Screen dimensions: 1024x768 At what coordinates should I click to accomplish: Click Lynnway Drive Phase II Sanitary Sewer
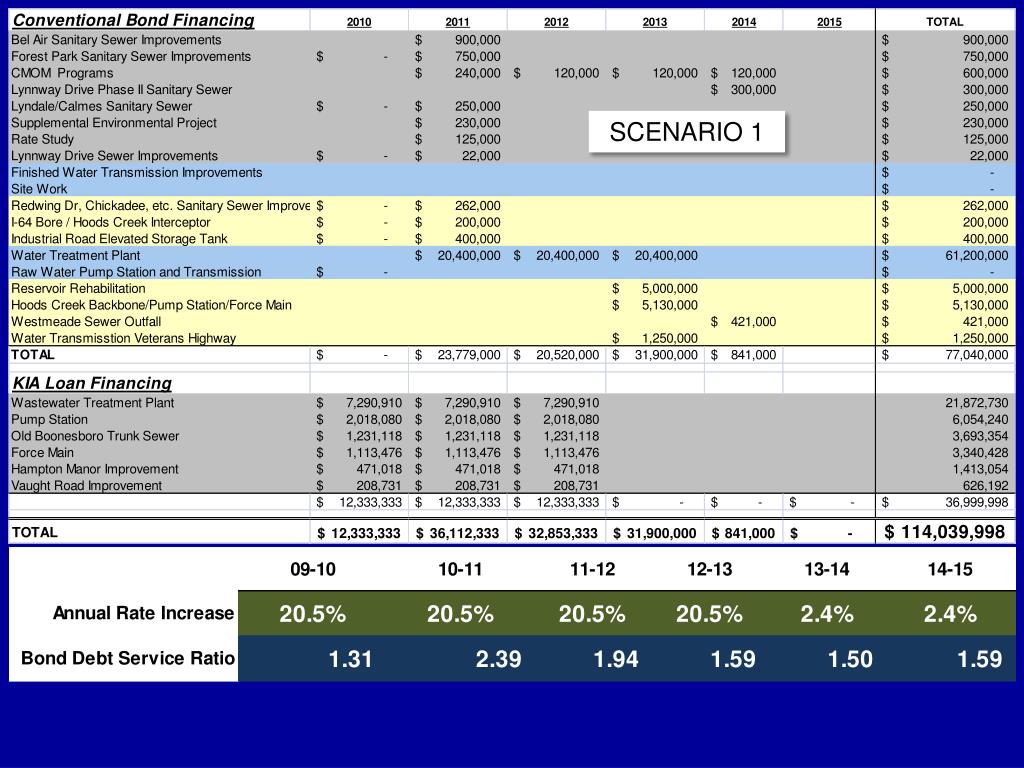coord(121,89)
